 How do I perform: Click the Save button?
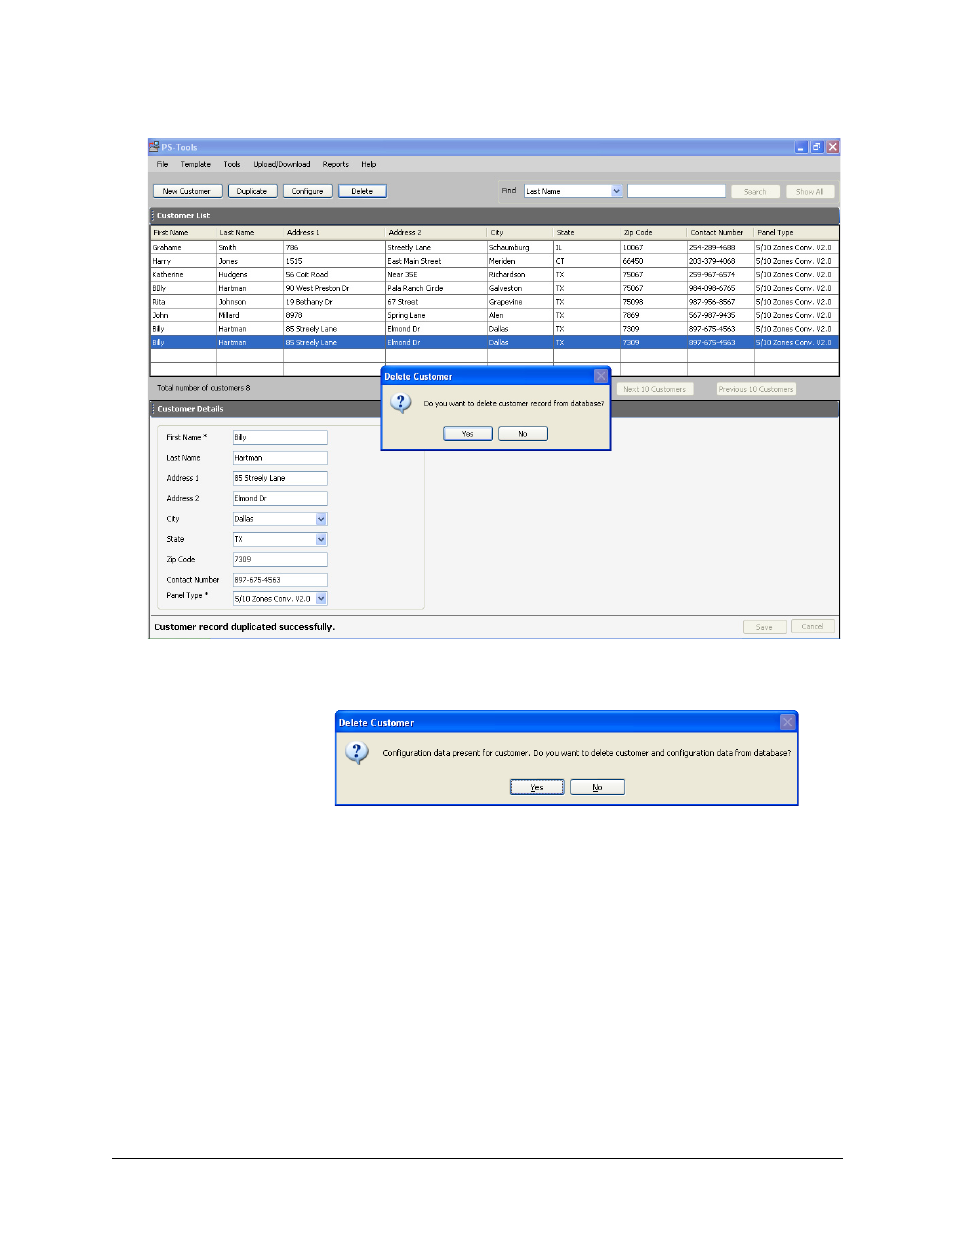coord(764,627)
